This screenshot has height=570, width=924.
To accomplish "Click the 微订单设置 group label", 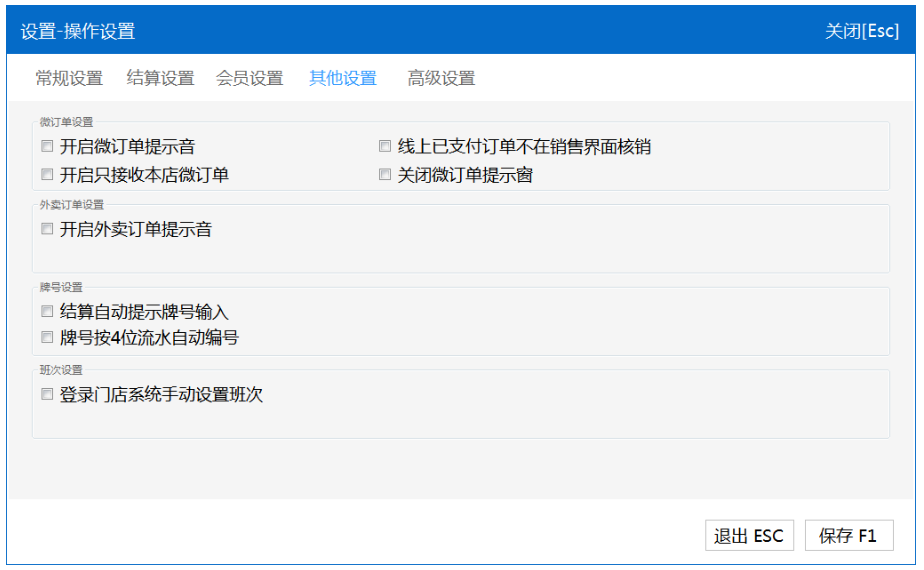I will click(x=66, y=122).
